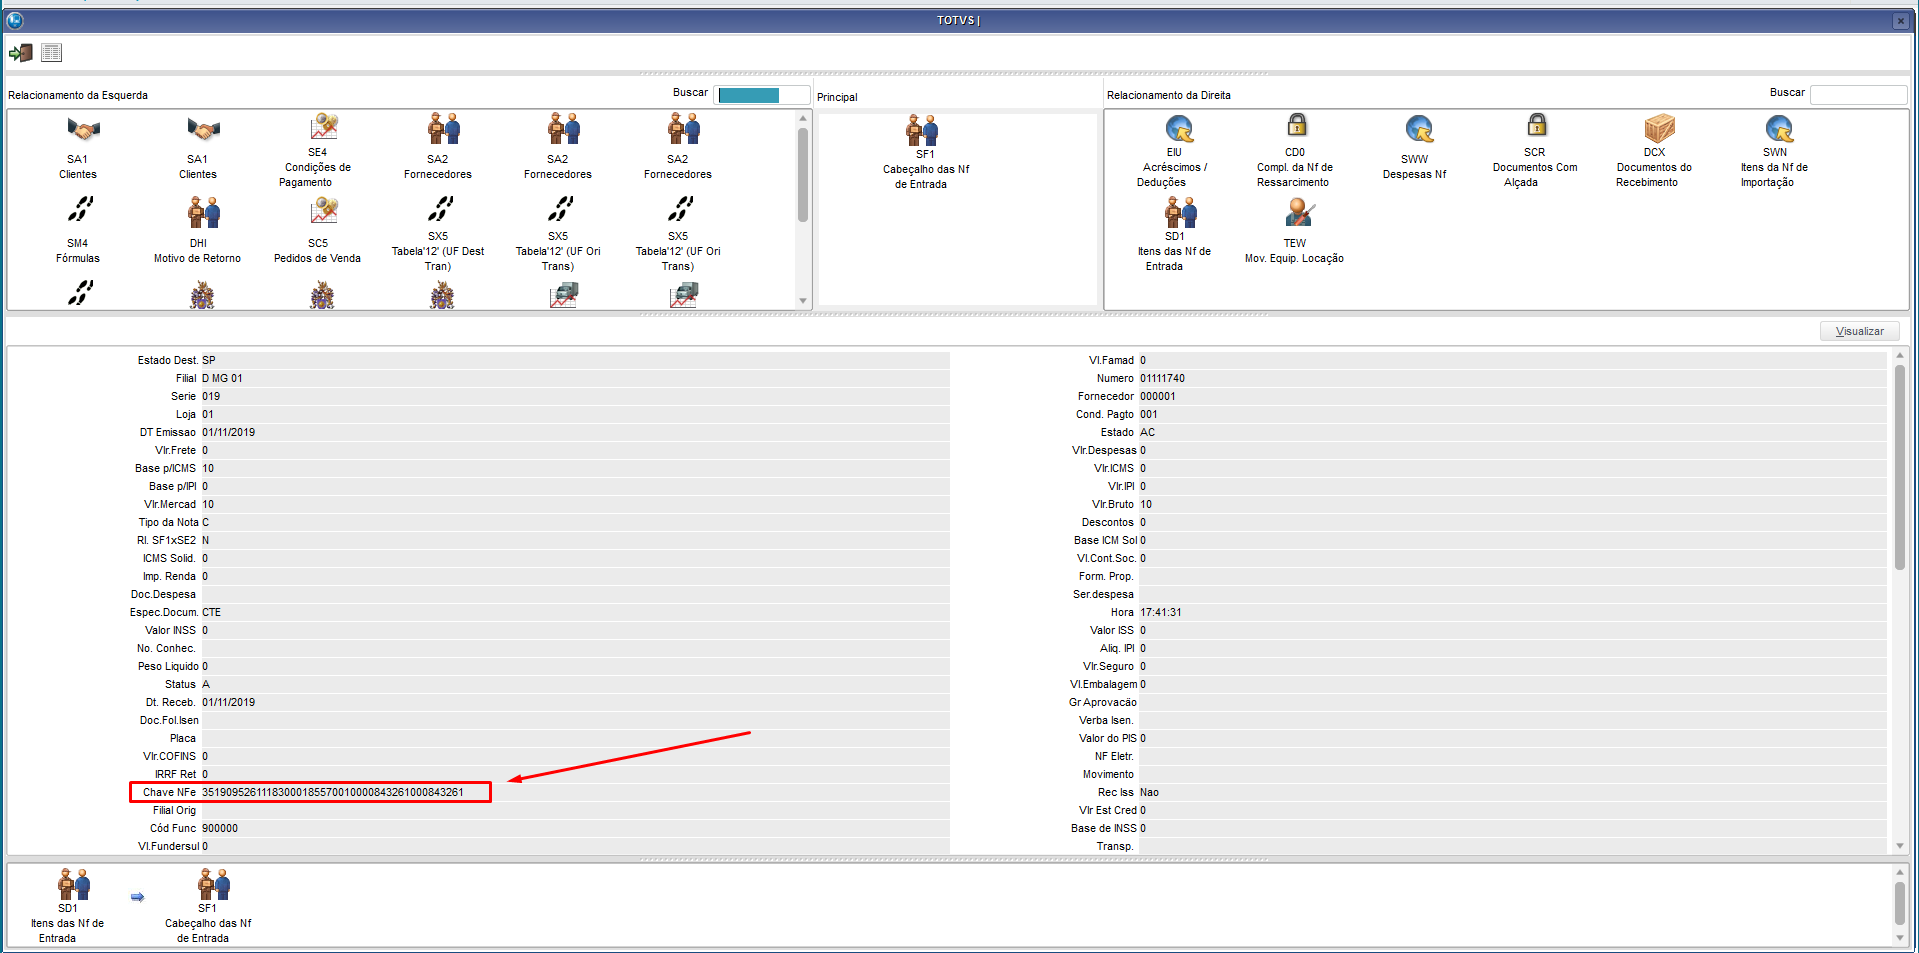The image size is (1919, 953).
Task: Click the Visualizar button
Action: [x=1859, y=331]
